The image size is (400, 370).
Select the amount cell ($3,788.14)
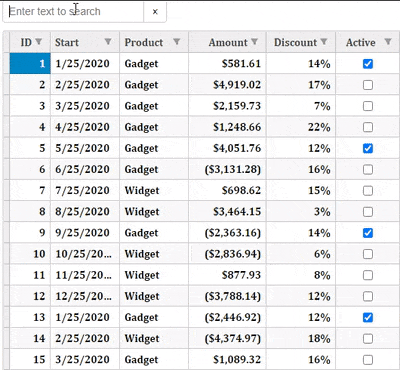[227, 296]
